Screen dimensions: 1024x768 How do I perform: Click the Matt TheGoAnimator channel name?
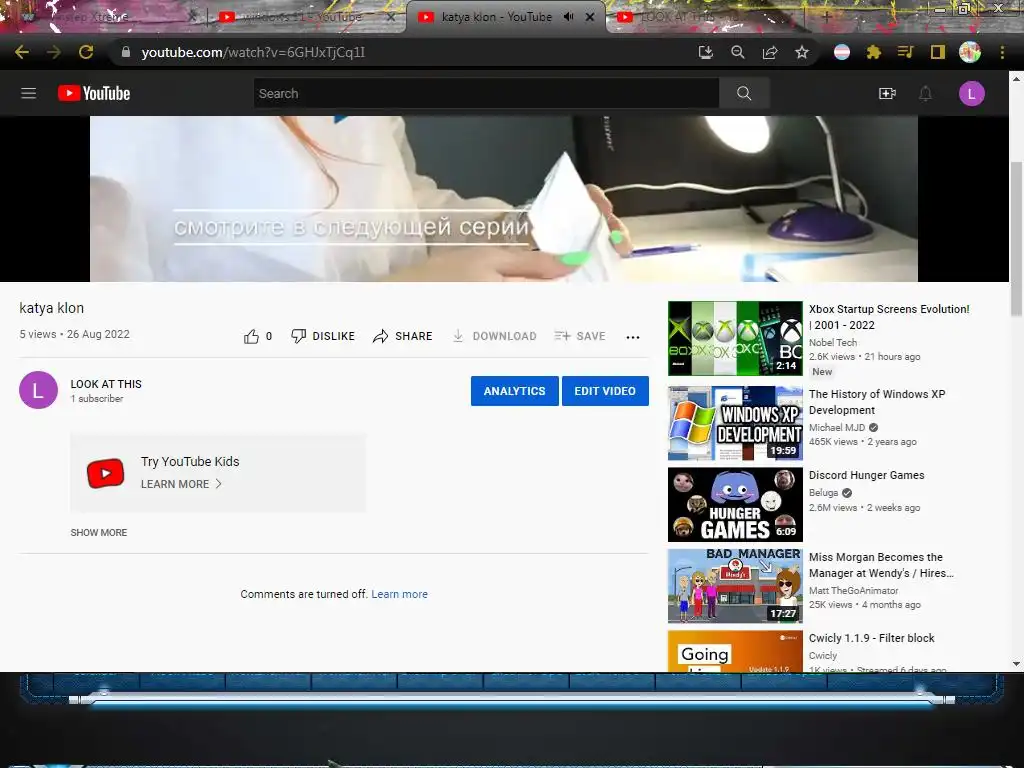coord(853,590)
